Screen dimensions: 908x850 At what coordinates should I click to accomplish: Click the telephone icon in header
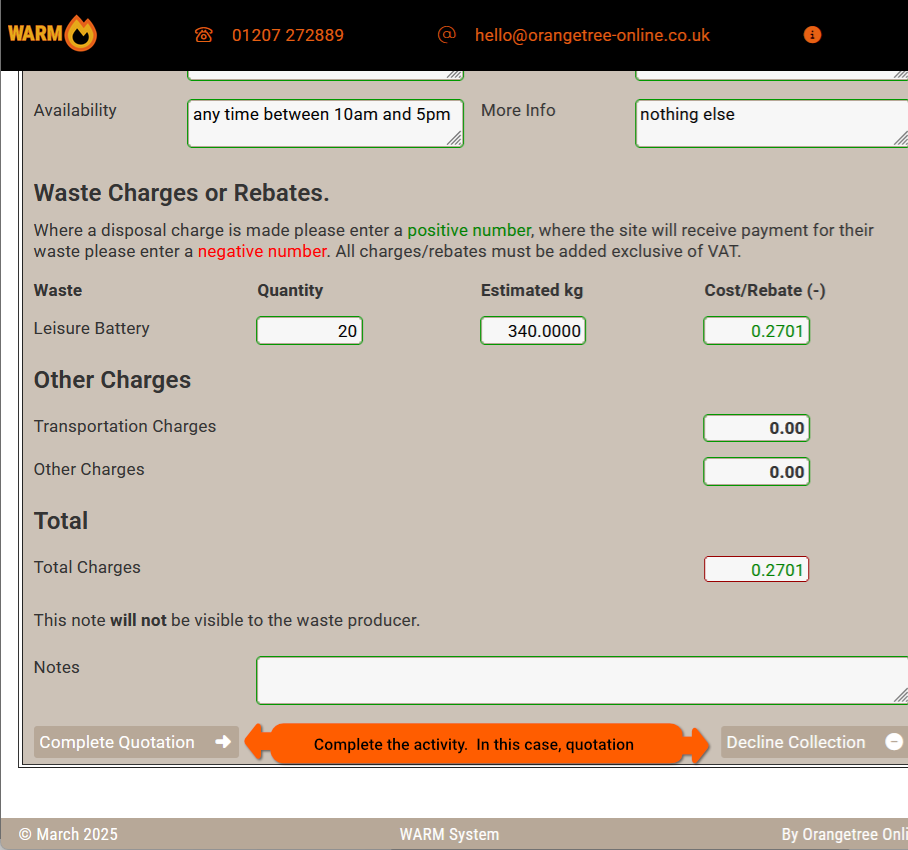tap(204, 35)
